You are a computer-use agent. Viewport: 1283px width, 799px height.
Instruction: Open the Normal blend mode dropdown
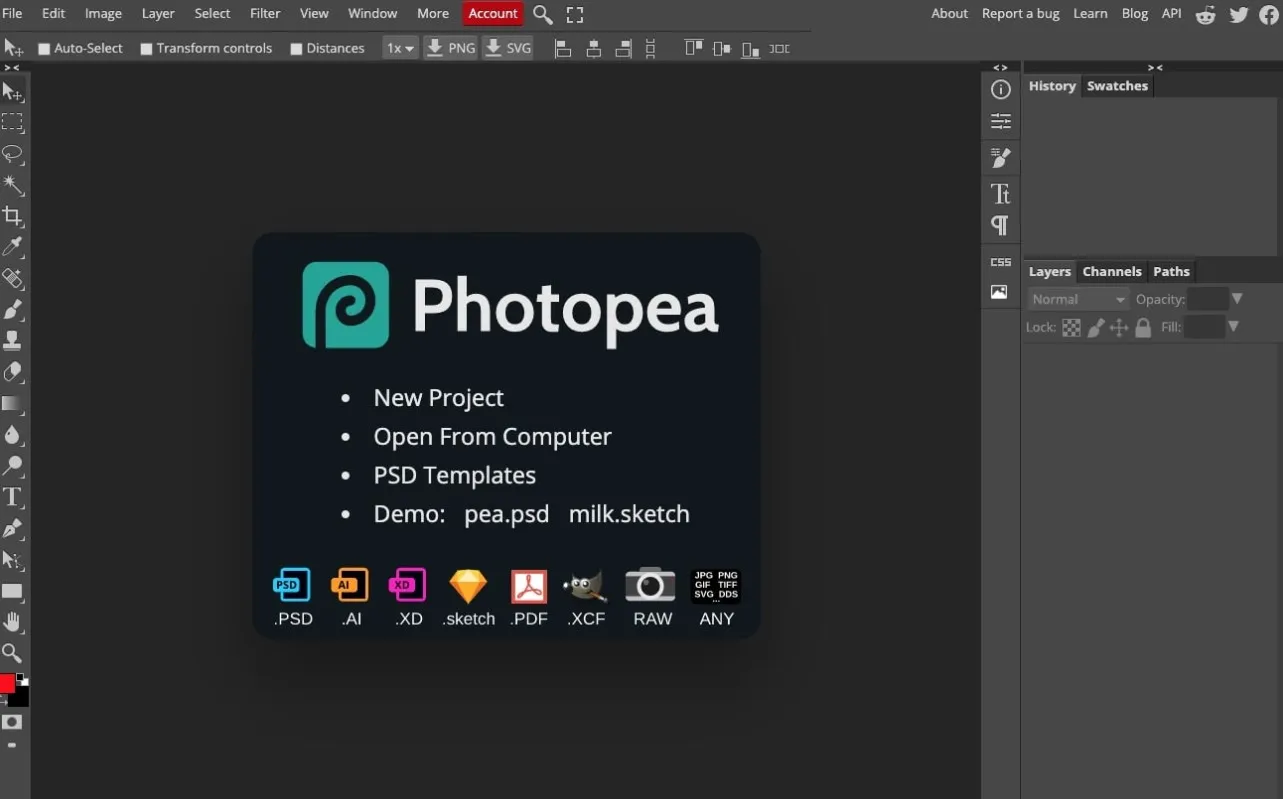click(1078, 299)
